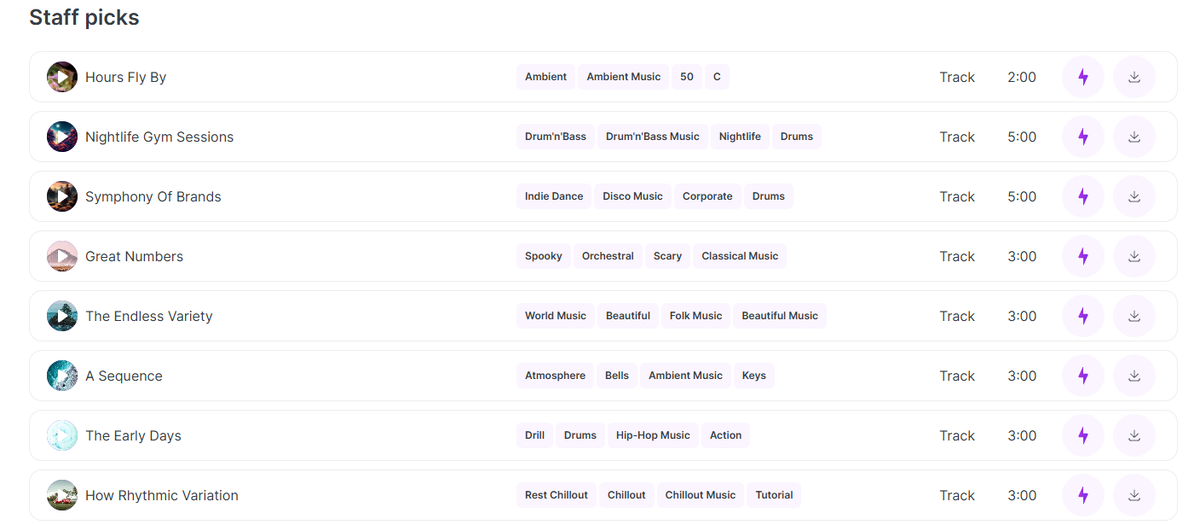This screenshot has height=525, width=1200.
Task: Click lightning bolt icon for Symphony Of Brands
Action: click(1083, 197)
